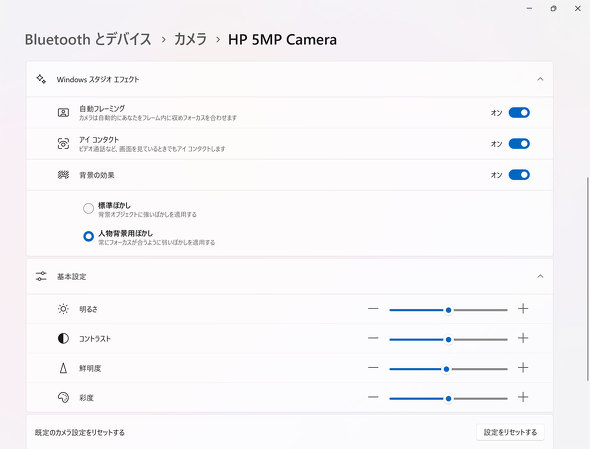The height and width of the screenshot is (449, 590).
Task: Click the HP 5MP Camera page title
Action: click(282, 40)
